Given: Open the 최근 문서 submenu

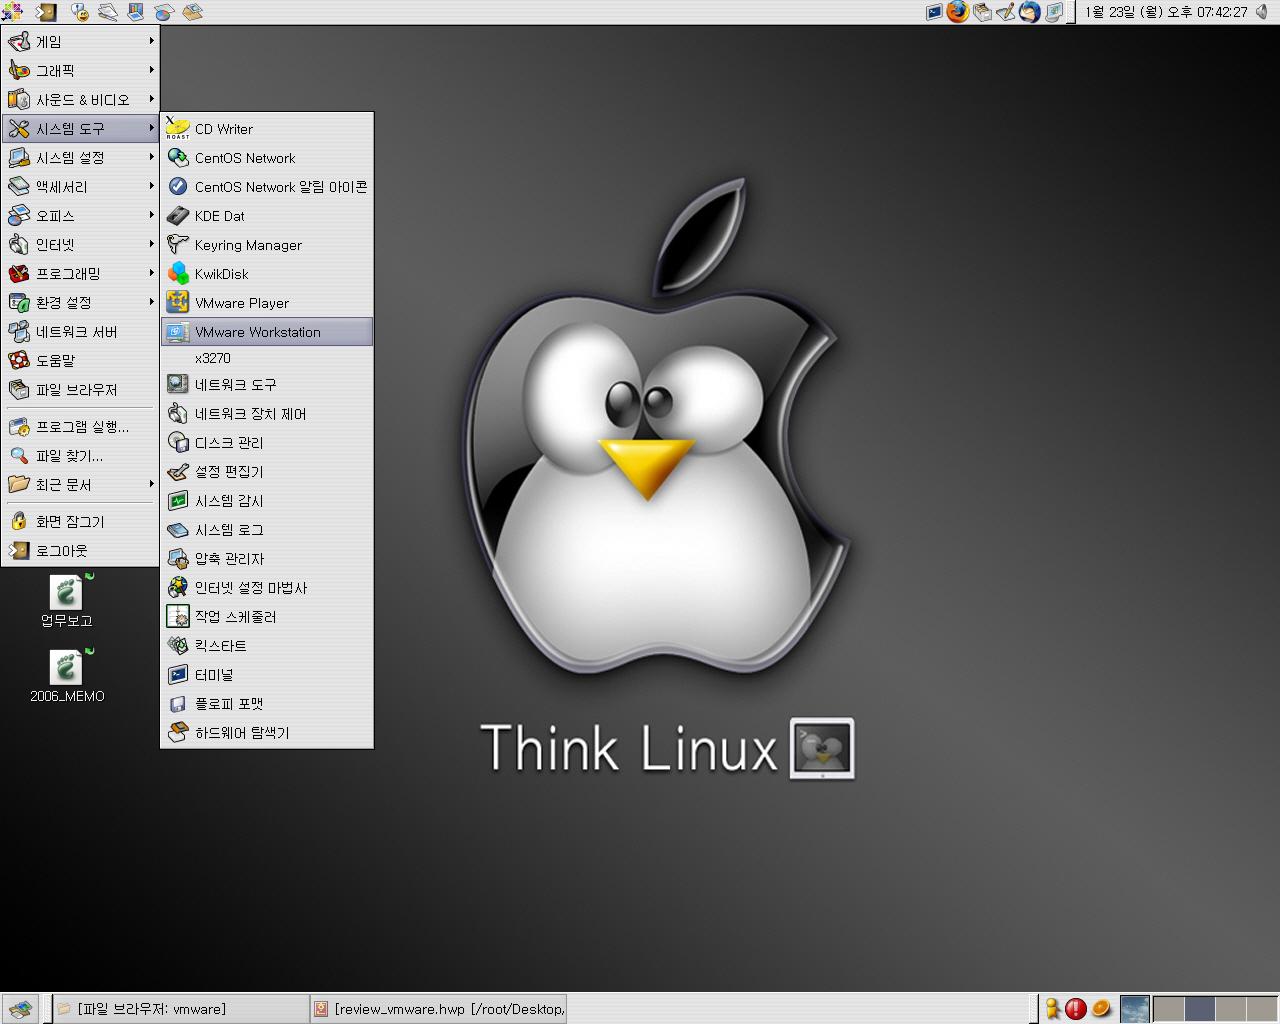Looking at the screenshot, I should pos(80,484).
